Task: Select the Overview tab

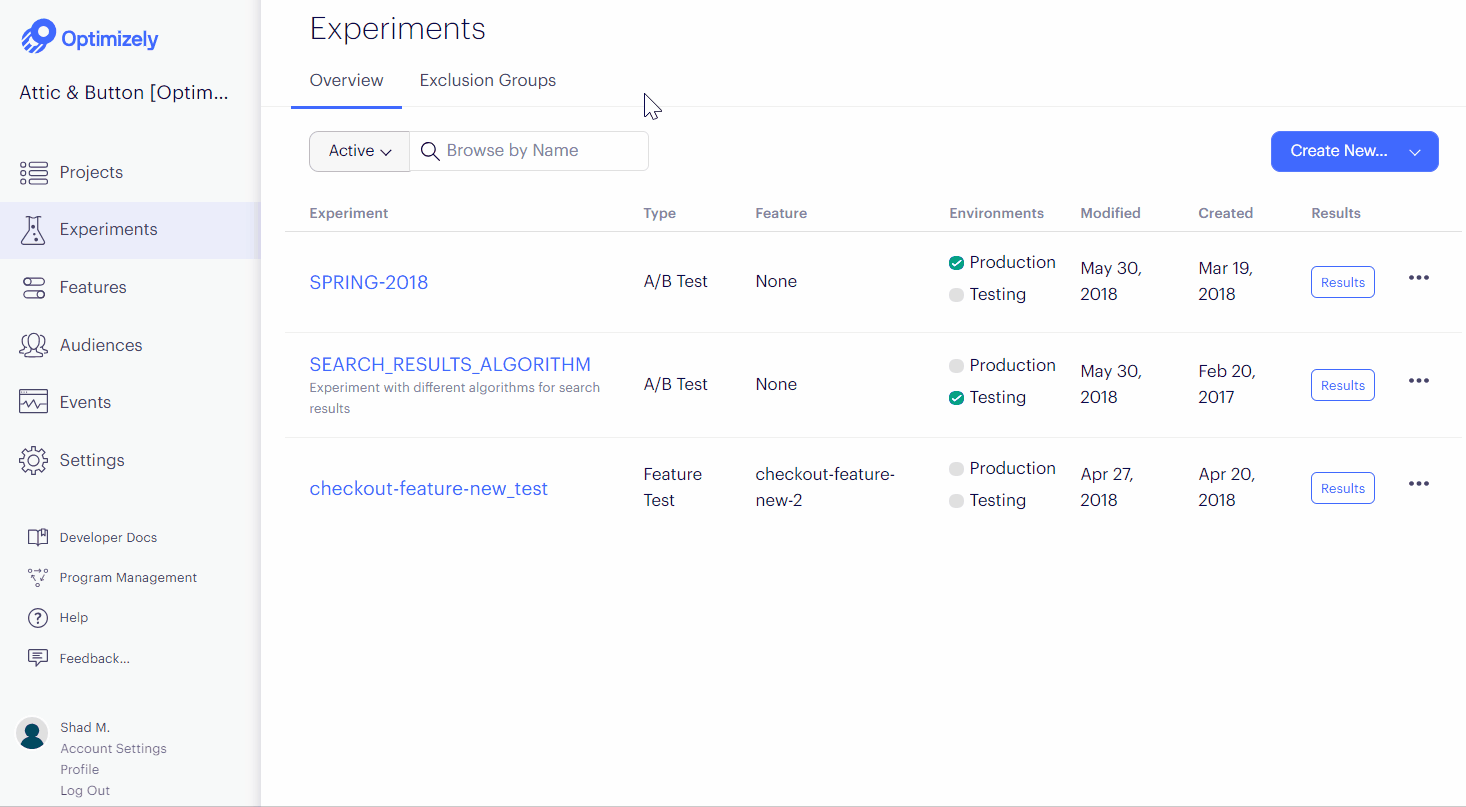Action: coord(346,80)
